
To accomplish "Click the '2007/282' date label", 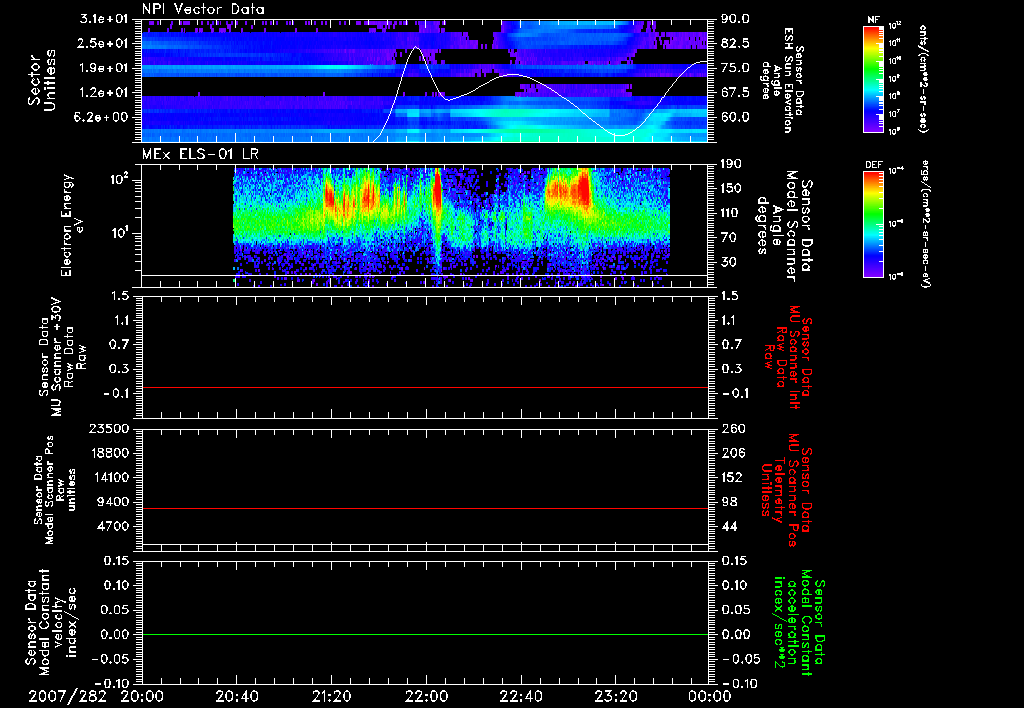I will click(67, 696).
